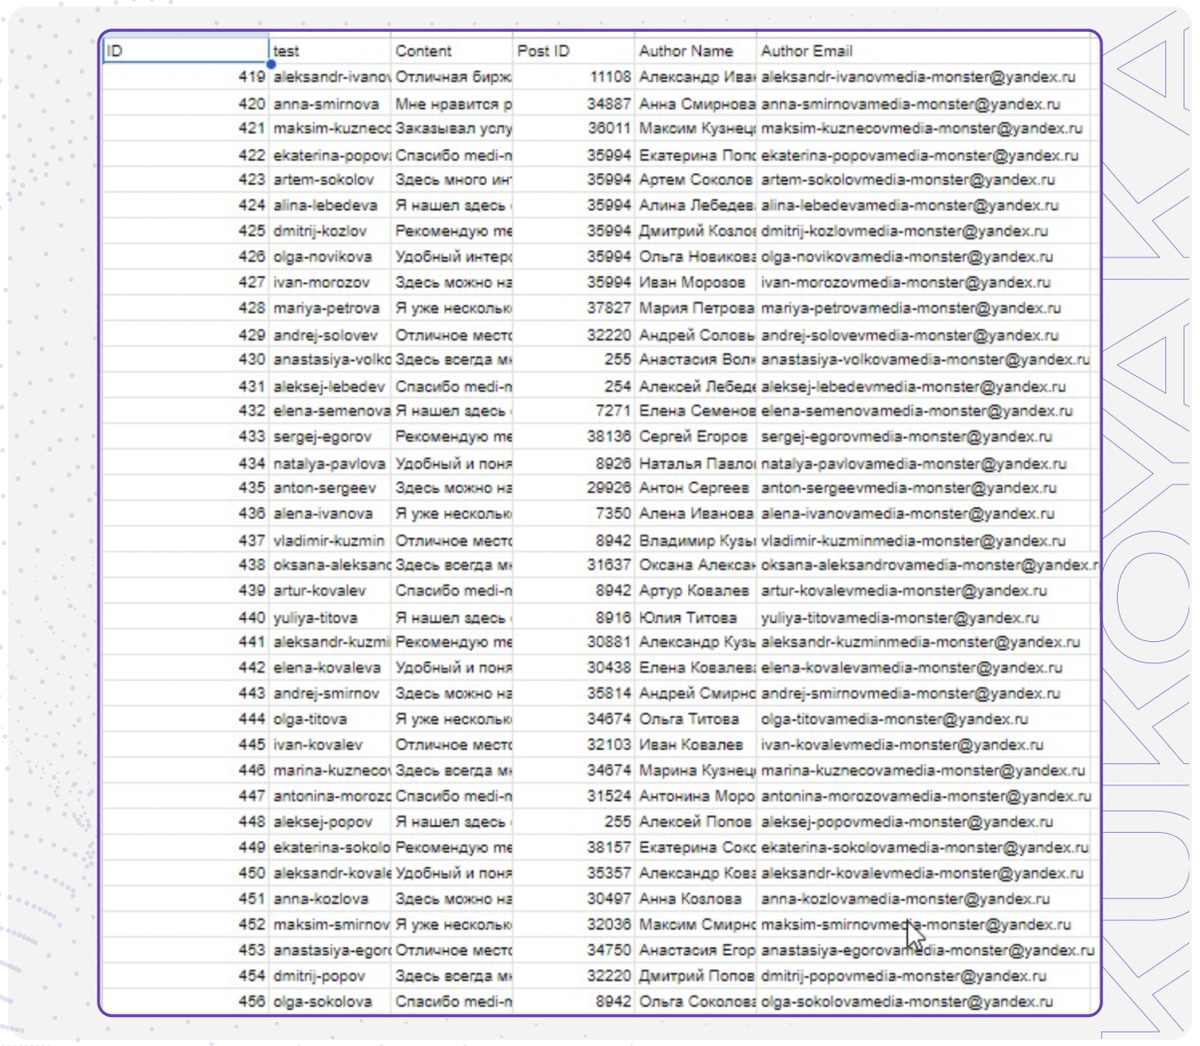Select cell 'elena-kovaleva'

(x=330, y=667)
